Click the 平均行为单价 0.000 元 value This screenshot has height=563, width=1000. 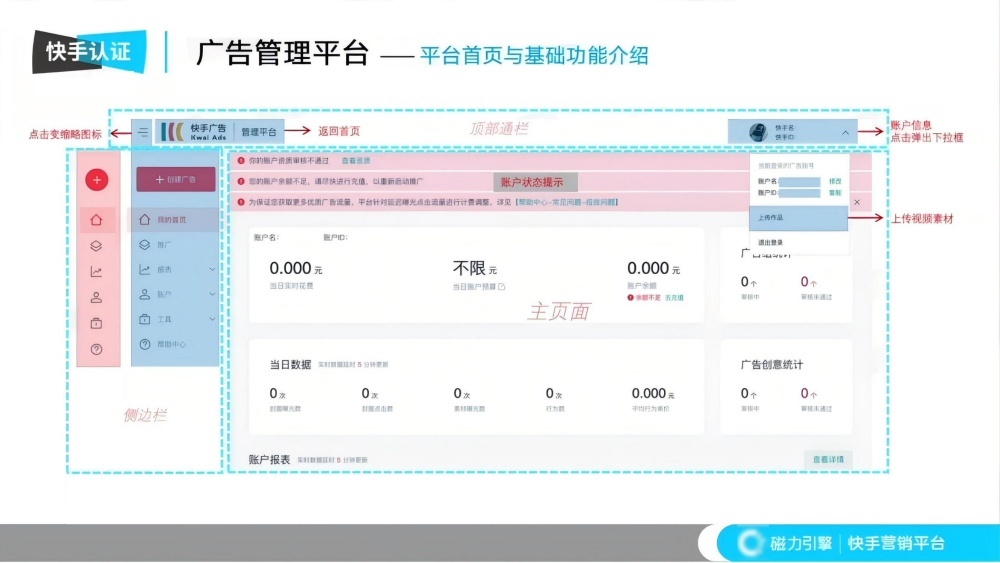[652, 394]
